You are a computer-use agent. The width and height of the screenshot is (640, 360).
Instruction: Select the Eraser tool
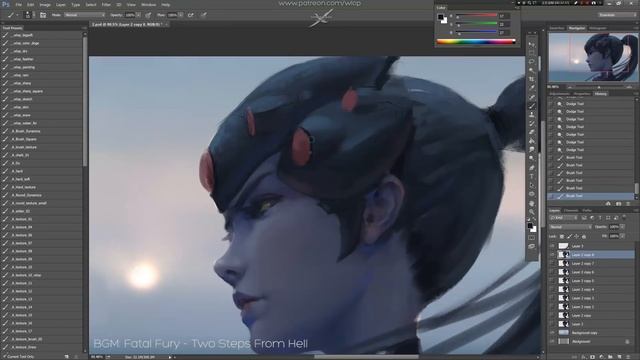(531, 132)
